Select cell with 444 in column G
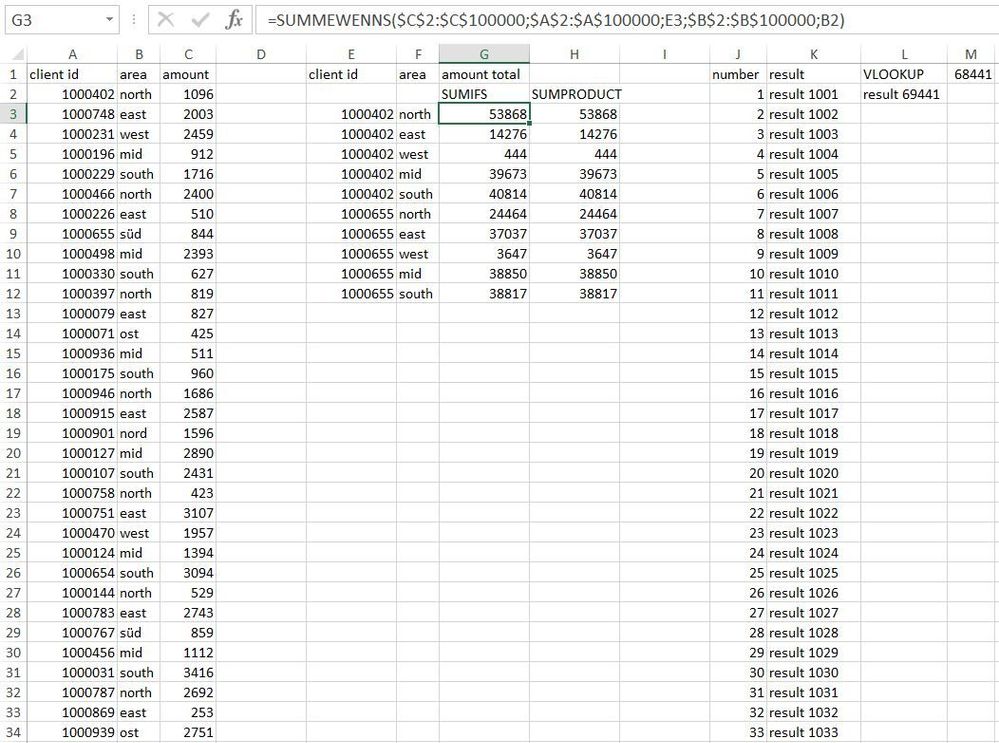 pyautogui.click(x=484, y=154)
